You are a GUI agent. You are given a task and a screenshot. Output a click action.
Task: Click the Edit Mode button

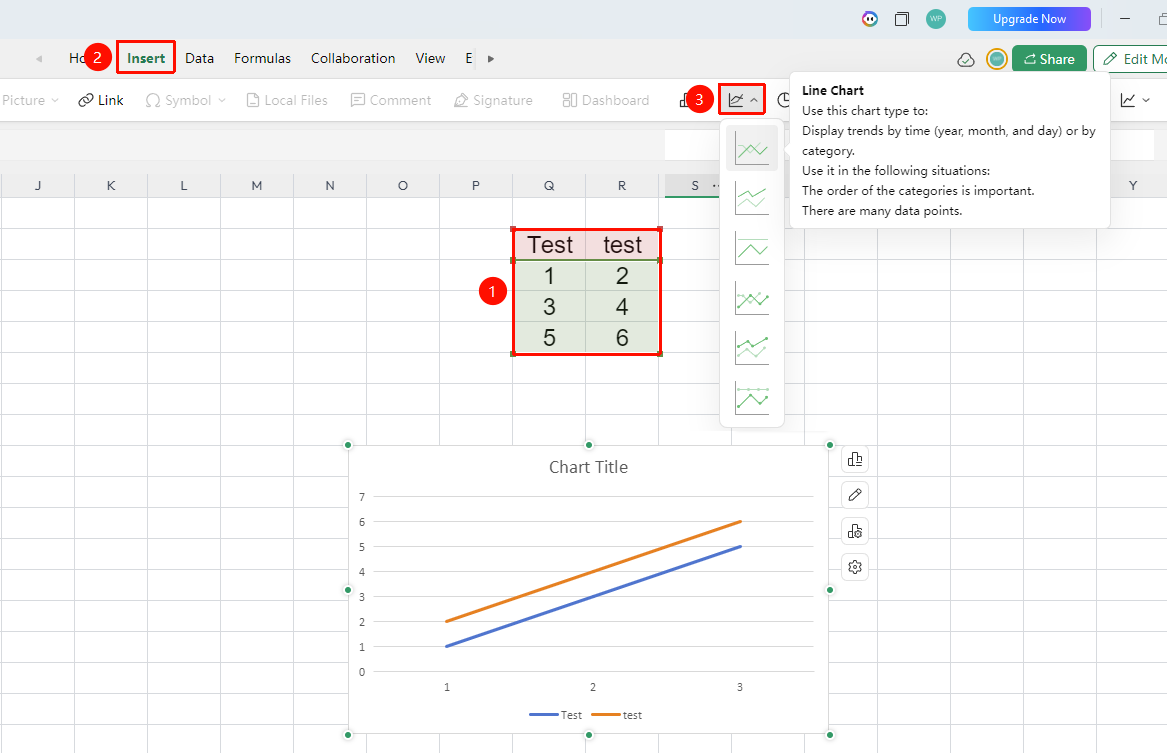click(x=1130, y=59)
